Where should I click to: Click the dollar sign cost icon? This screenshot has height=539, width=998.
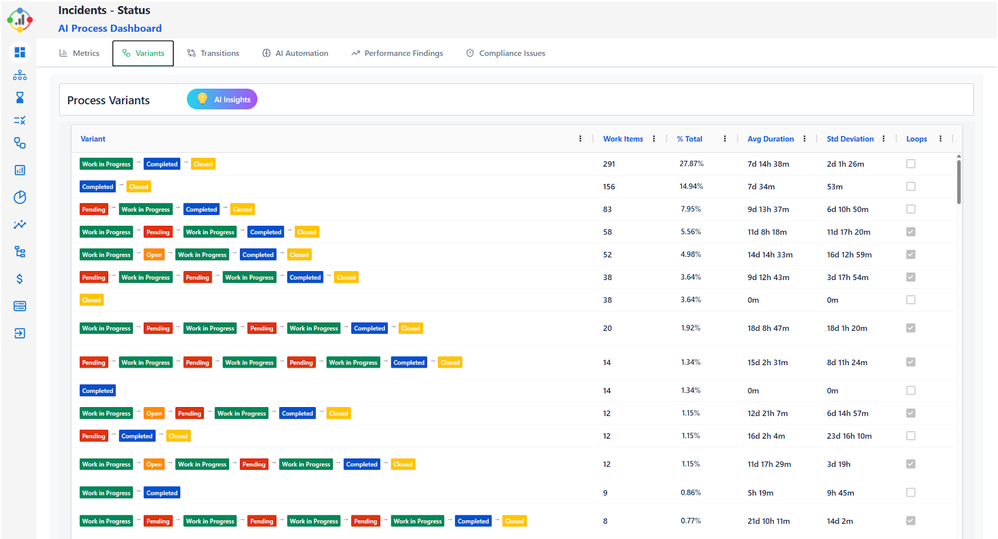coord(20,279)
